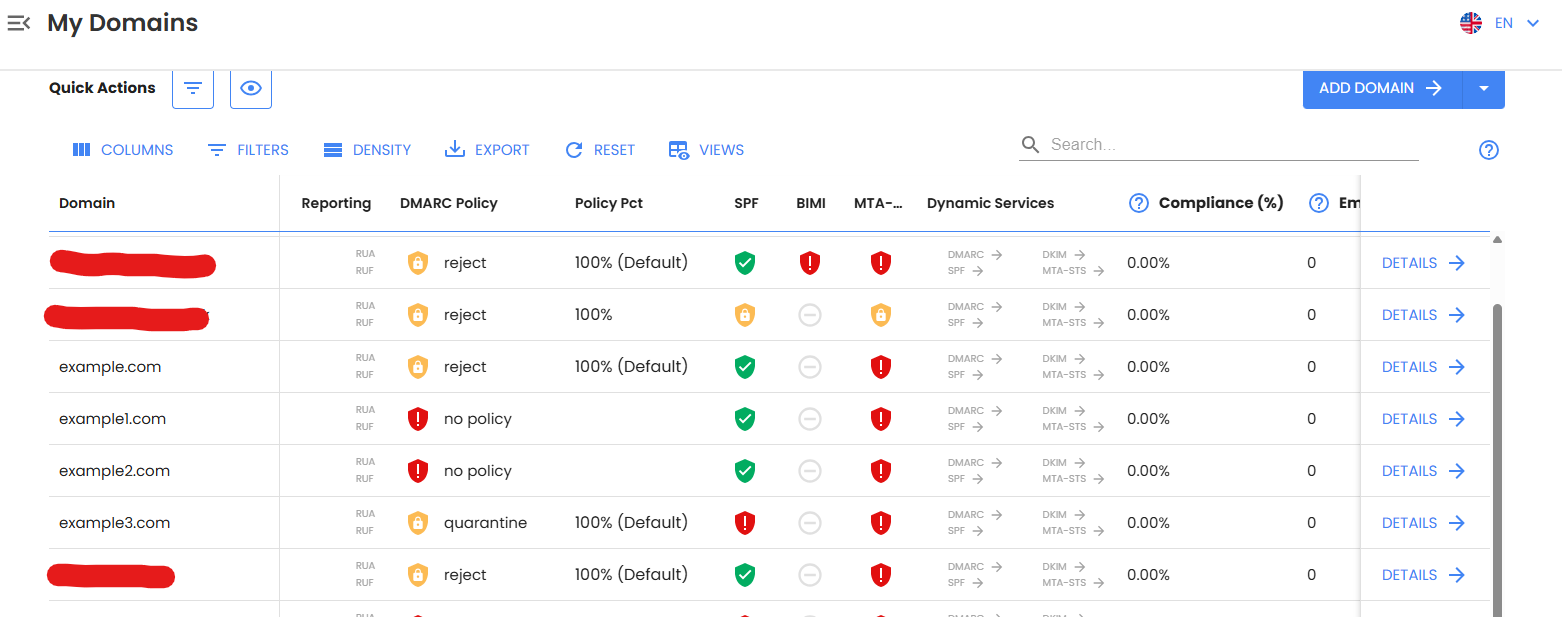Open the EN language dropdown
1562x617 pixels.
click(x=1516, y=23)
